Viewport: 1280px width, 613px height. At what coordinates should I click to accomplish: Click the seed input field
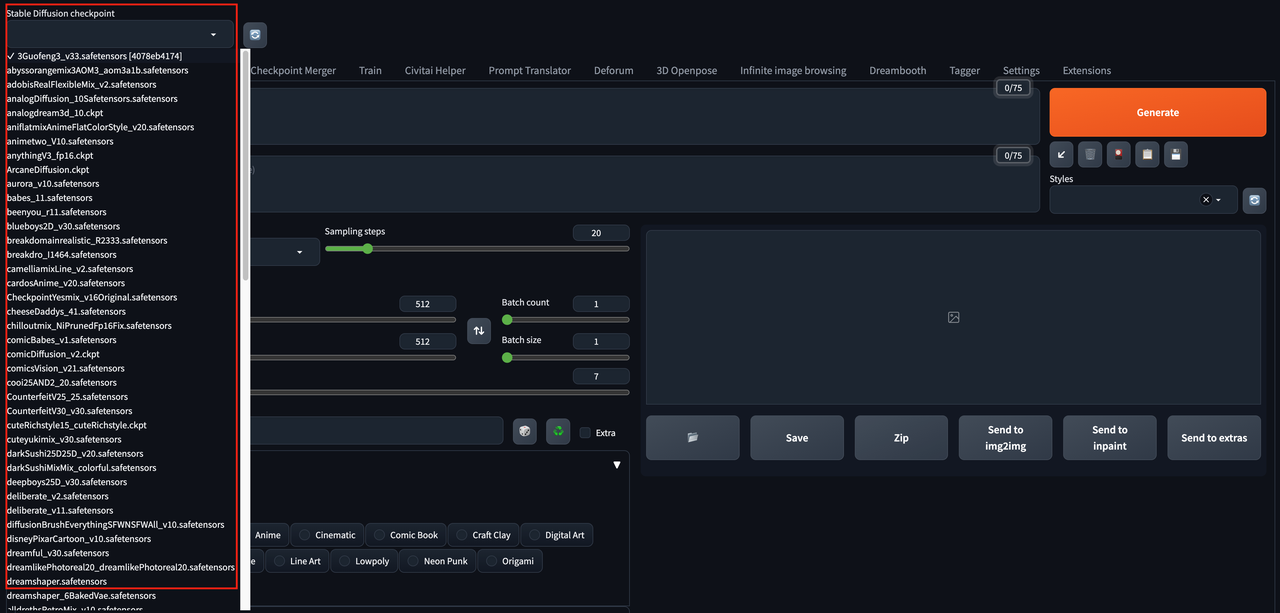376,431
